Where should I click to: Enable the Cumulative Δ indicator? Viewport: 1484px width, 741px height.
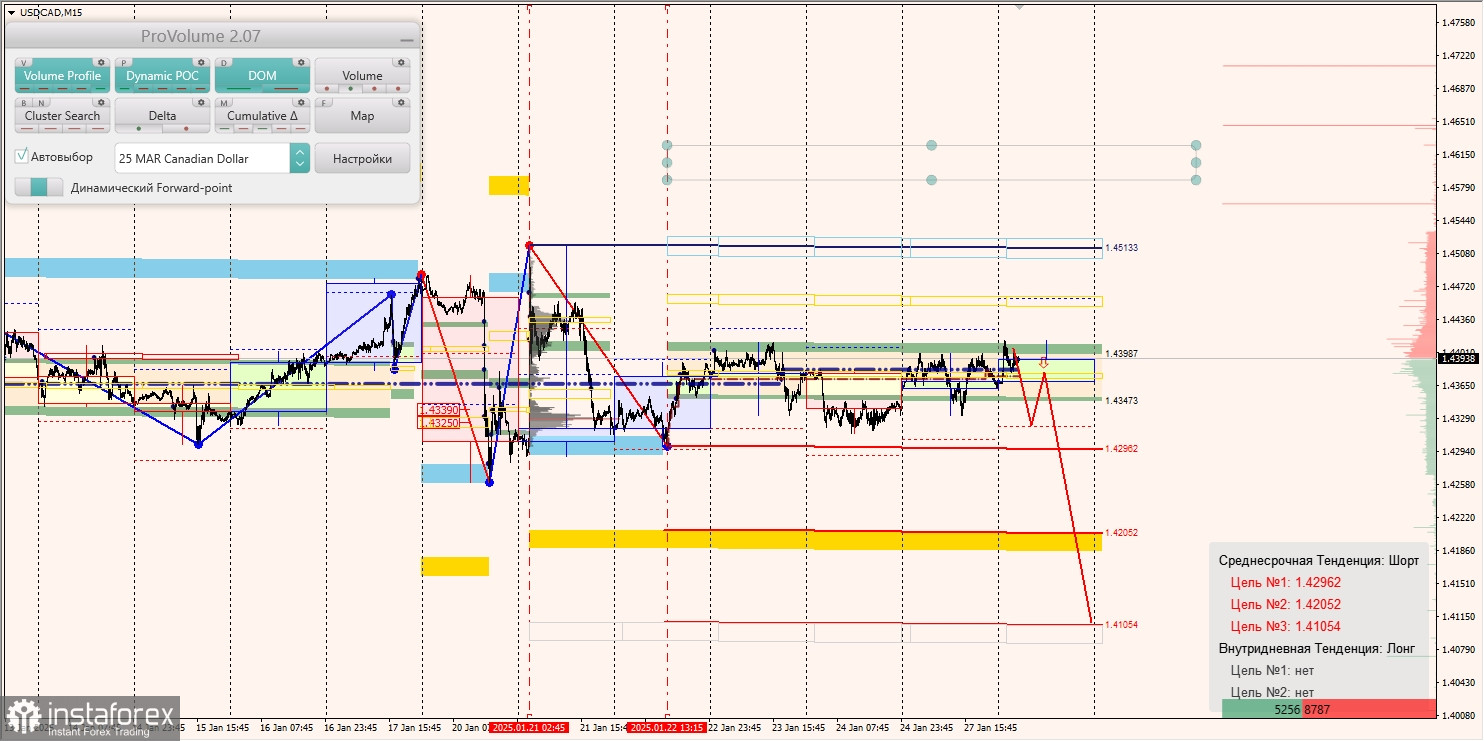tap(262, 116)
